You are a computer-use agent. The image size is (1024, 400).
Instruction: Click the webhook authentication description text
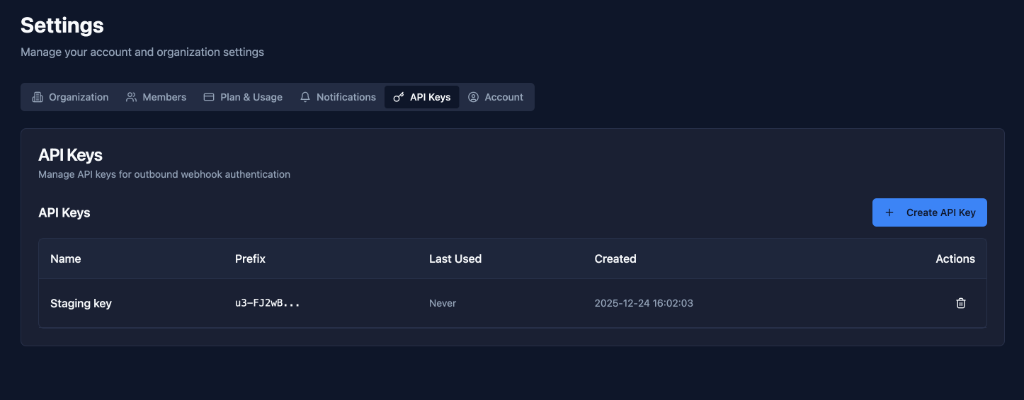(164, 174)
